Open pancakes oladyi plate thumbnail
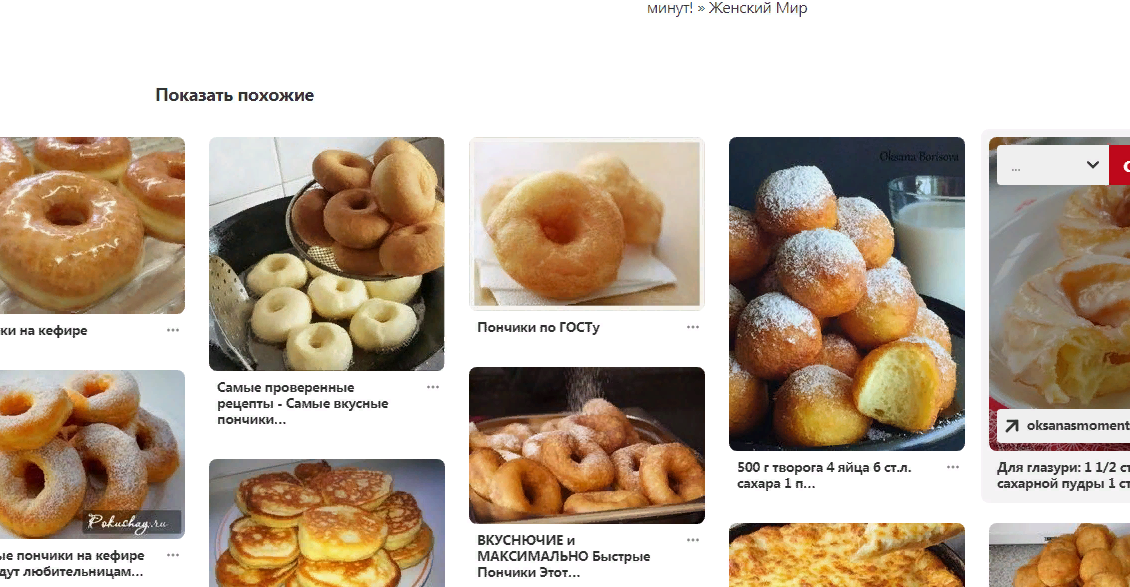The height and width of the screenshot is (587, 1130). [326, 523]
